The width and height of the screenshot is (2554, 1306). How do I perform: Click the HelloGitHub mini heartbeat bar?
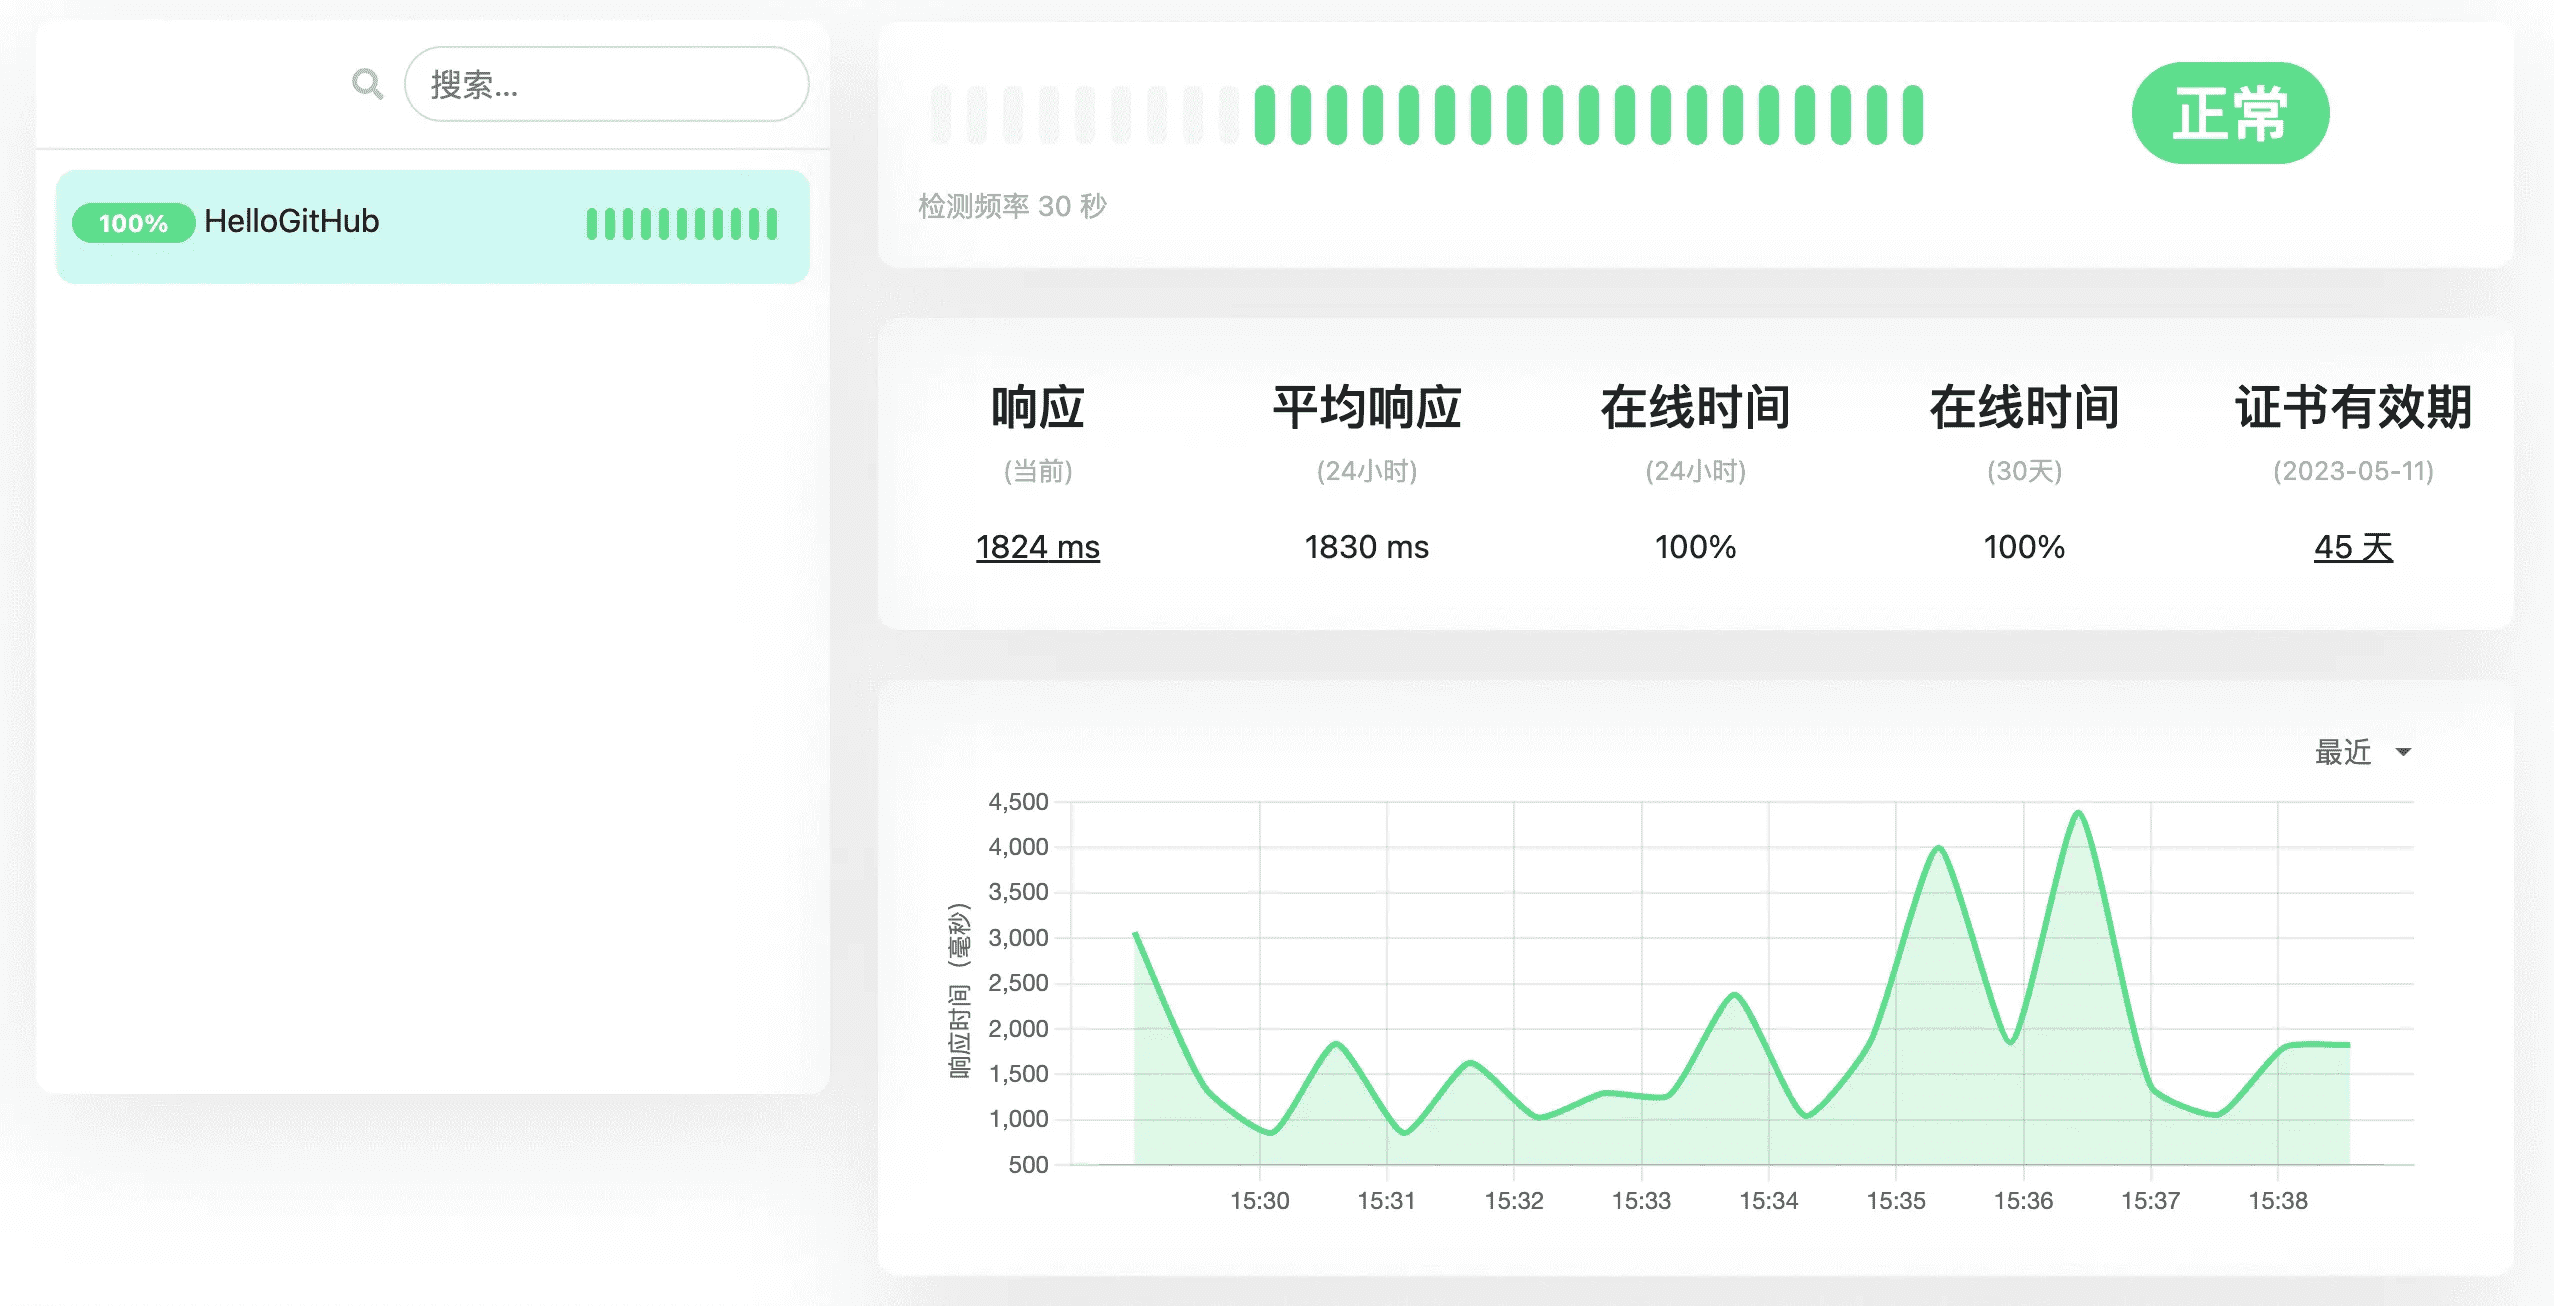coord(681,223)
